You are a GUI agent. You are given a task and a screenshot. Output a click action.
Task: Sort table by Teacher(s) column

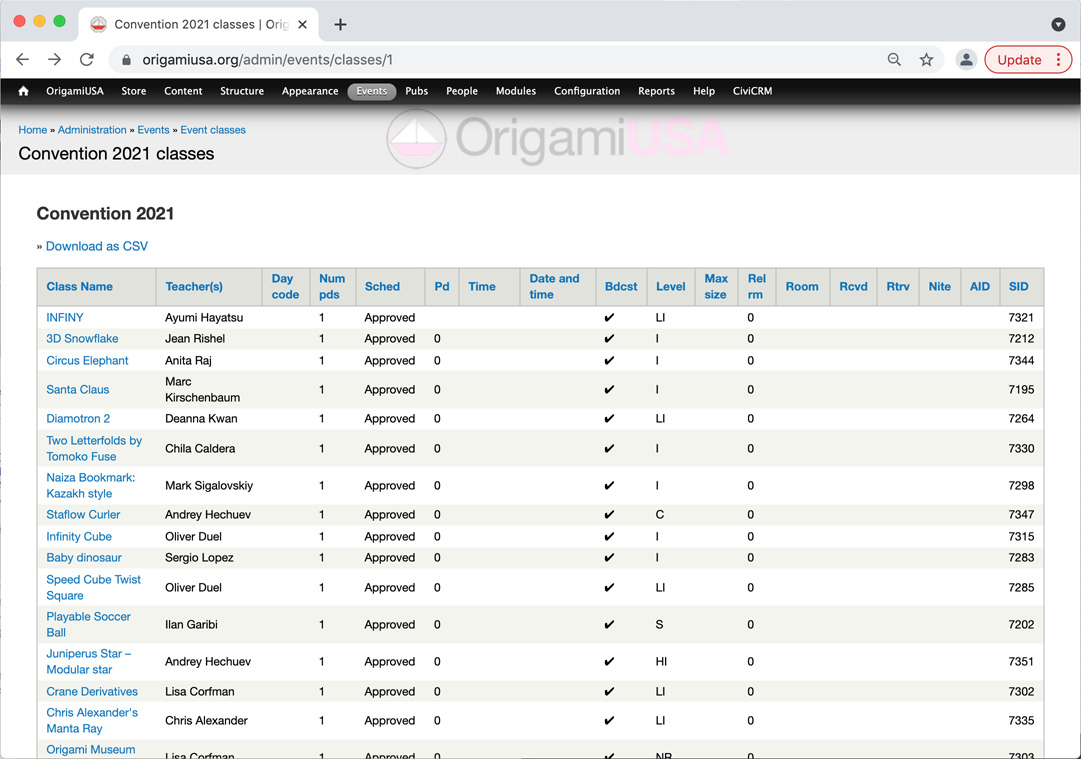pyautogui.click(x=194, y=287)
